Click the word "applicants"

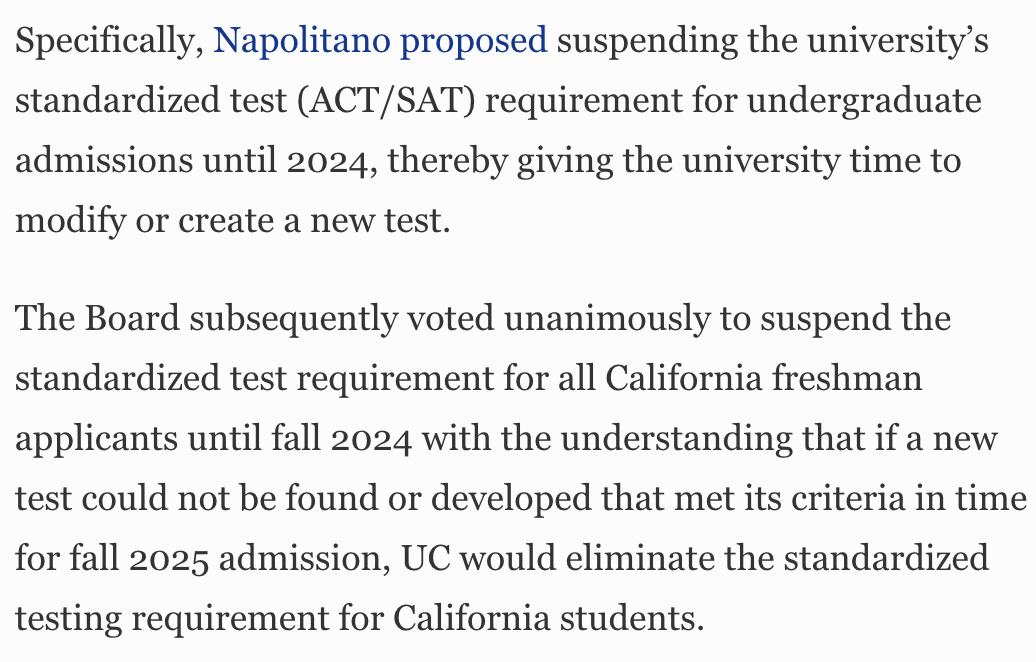tap(96, 440)
